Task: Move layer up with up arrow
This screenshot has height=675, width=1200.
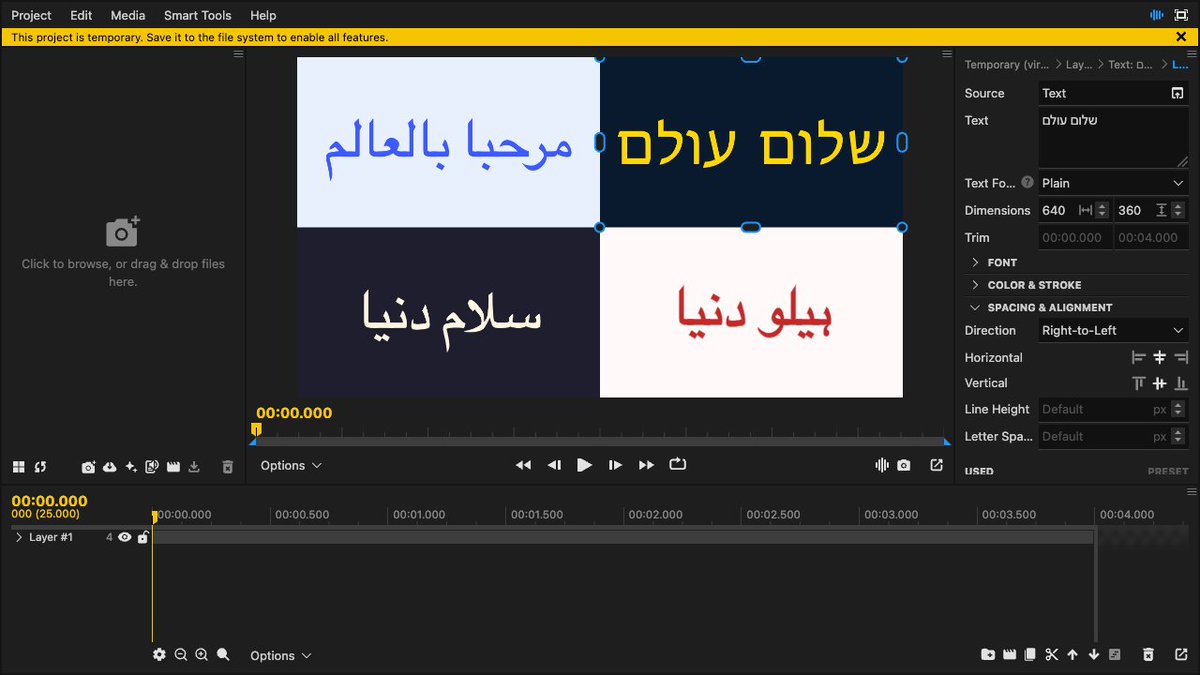Action: click(1072, 655)
